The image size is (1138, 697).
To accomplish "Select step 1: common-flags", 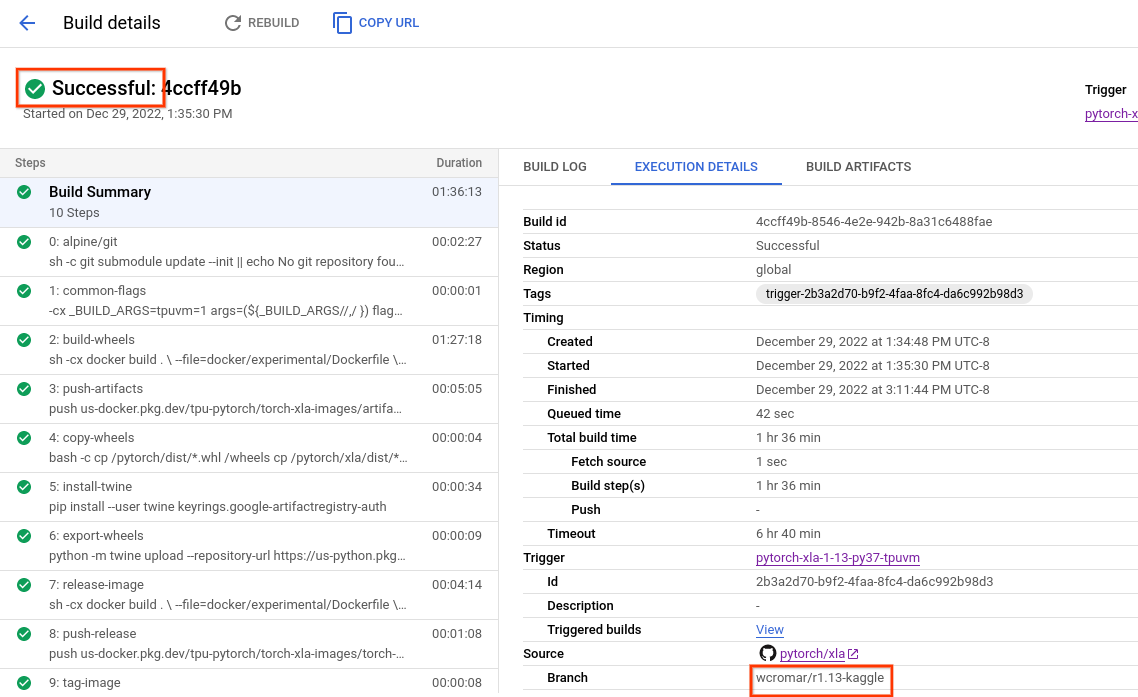I will point(249,301).
